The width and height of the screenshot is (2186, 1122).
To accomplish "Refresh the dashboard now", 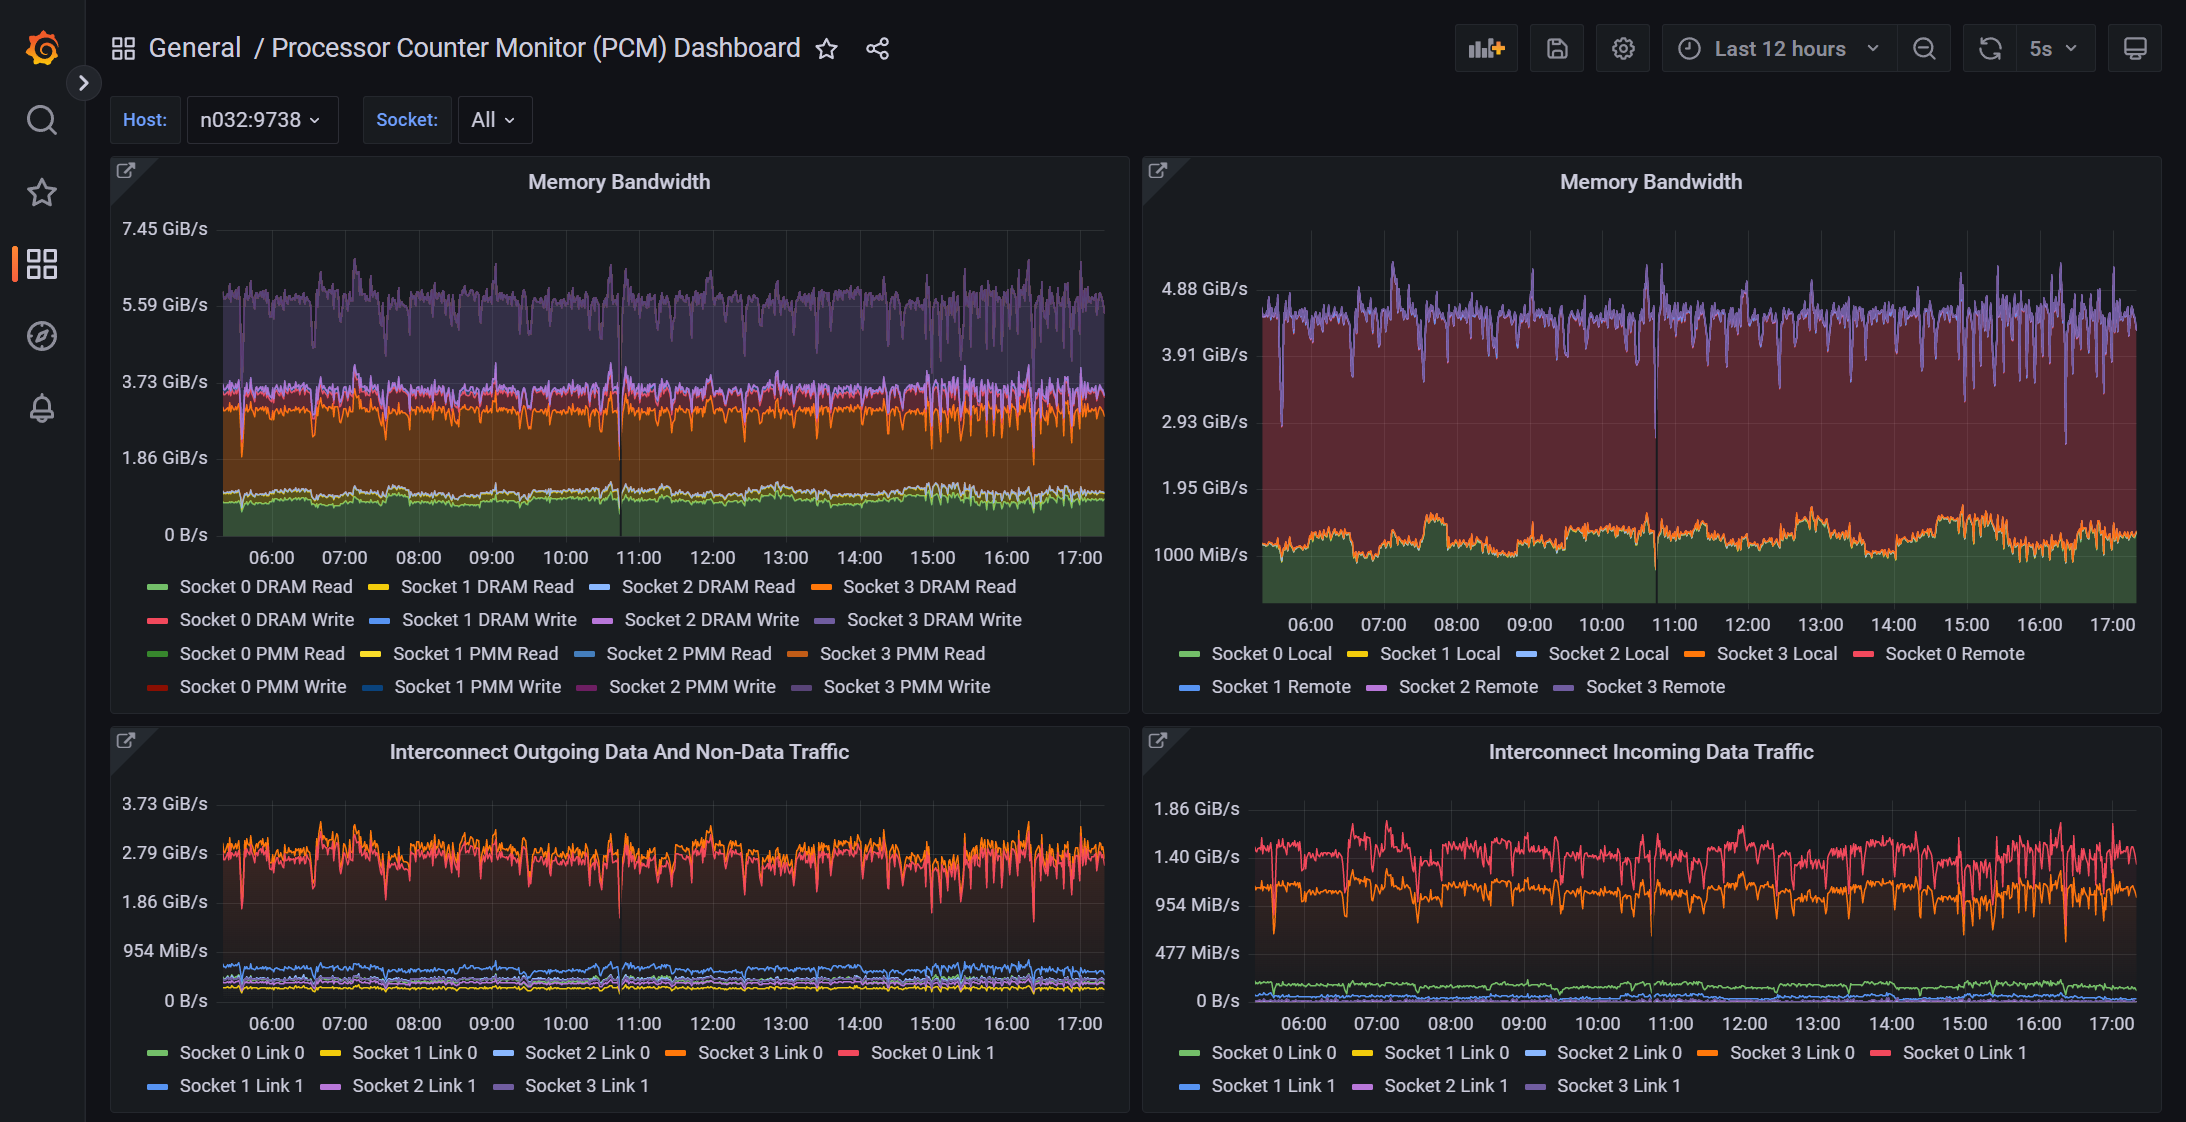I will point(1989,49).
